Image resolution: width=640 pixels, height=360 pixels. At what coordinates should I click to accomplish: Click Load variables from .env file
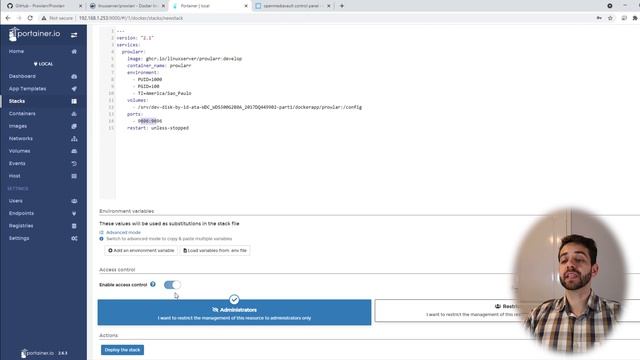click(215, 250)
